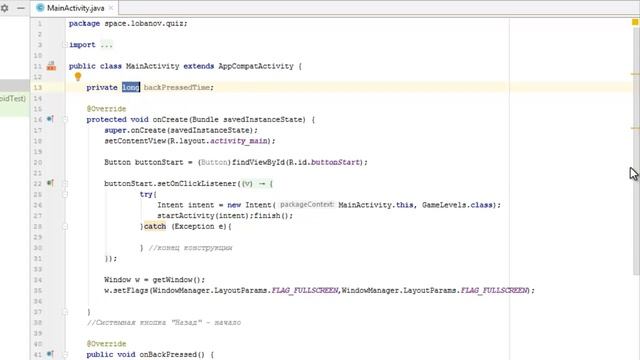Image resolution: width=640 pixels, height=360 pixels.
Task: Click 'space.lobanov.quiz' in the package statement
Action: [x=144, y=23]
